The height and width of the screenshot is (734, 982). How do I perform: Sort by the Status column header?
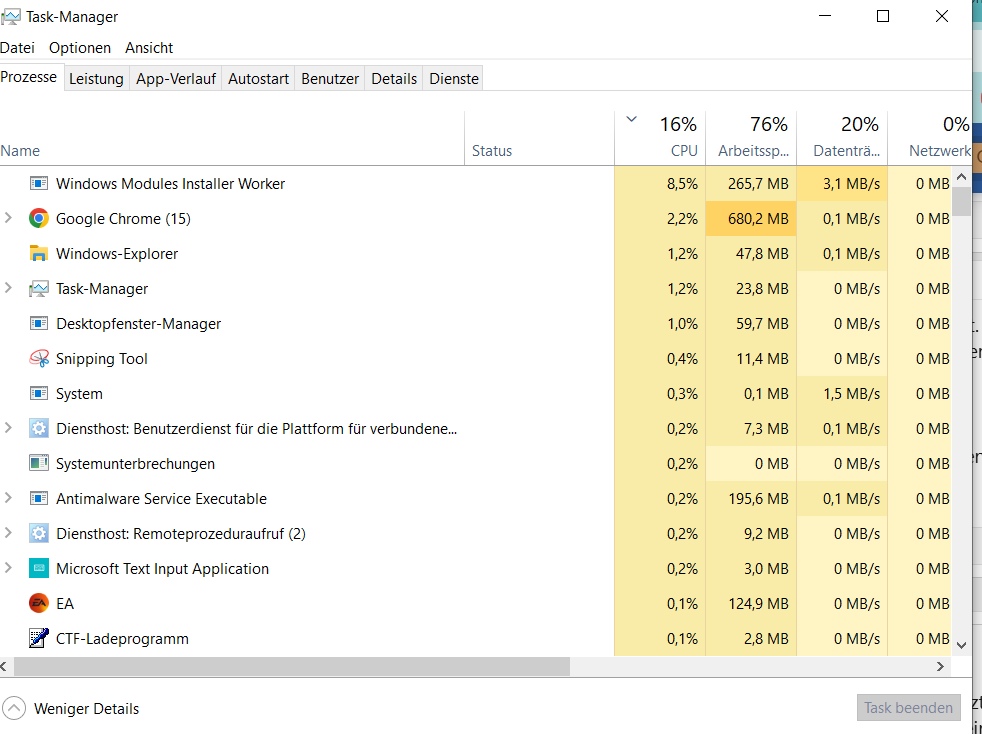tap(540, 139)
